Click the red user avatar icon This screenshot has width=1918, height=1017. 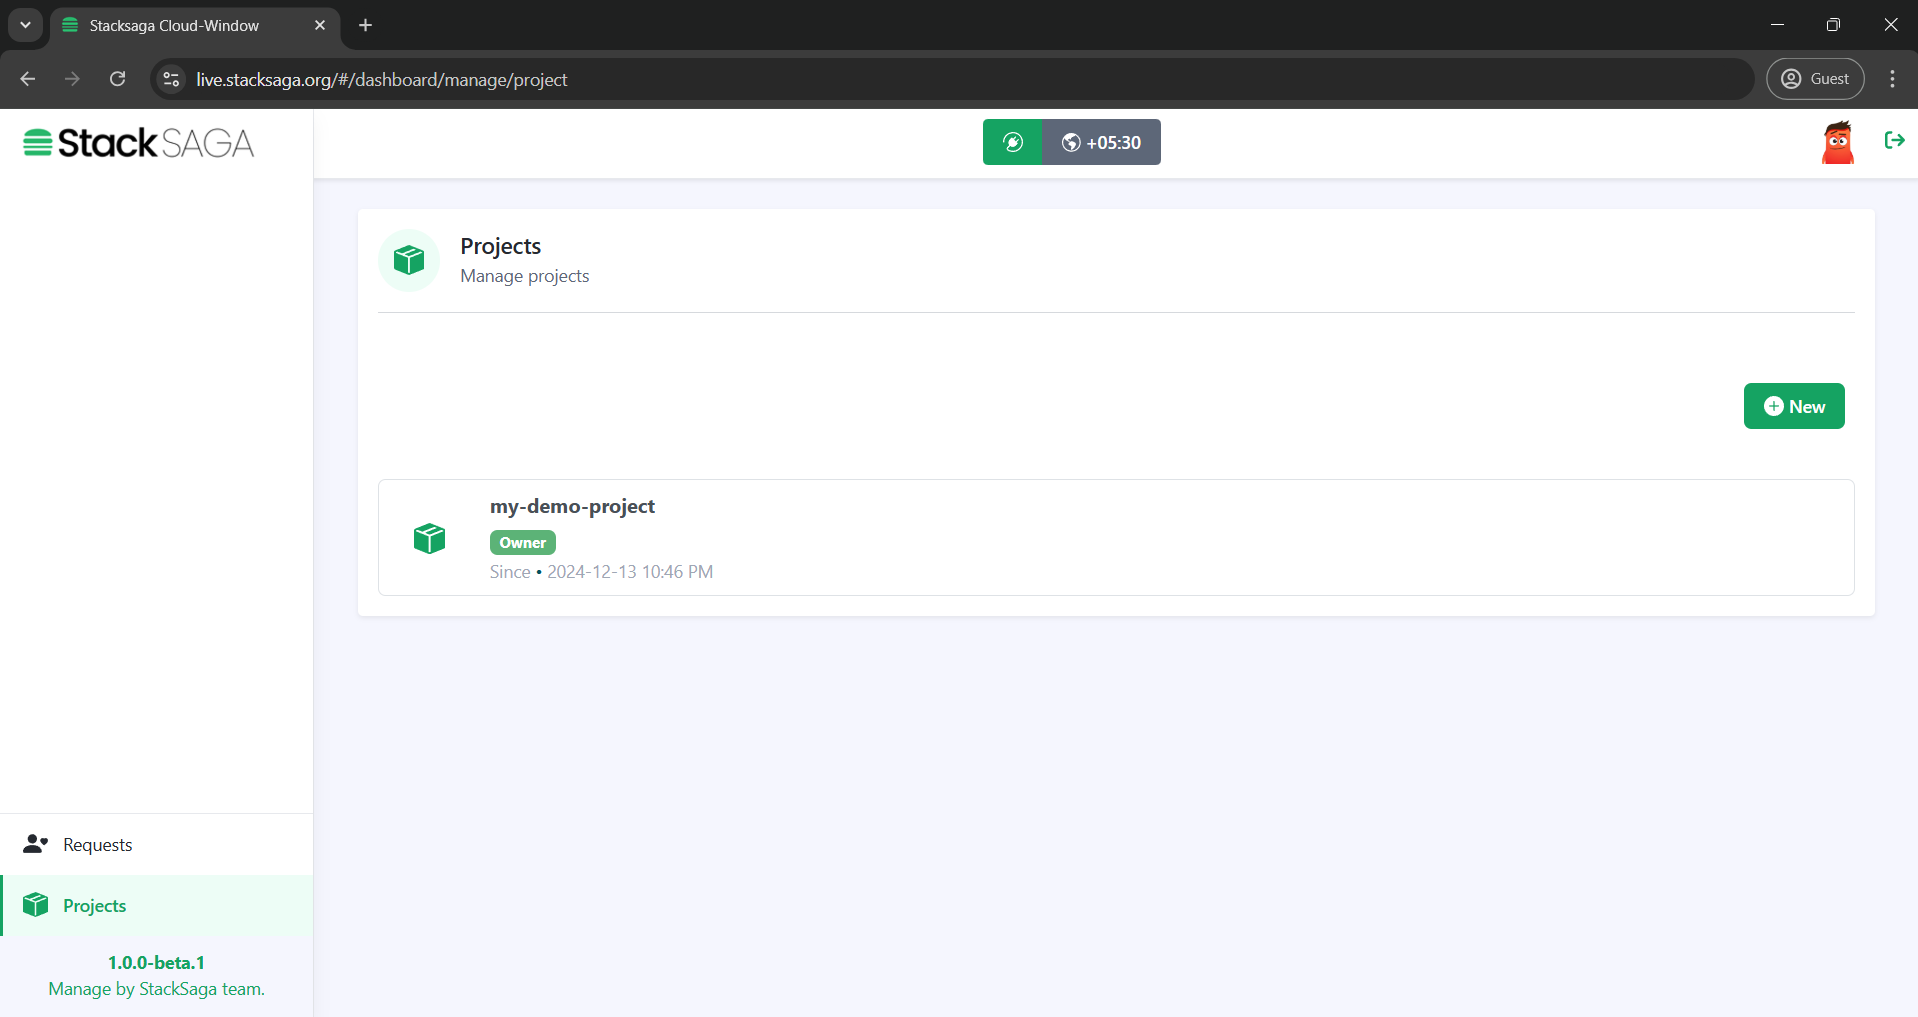click(x=1837, y=142)
